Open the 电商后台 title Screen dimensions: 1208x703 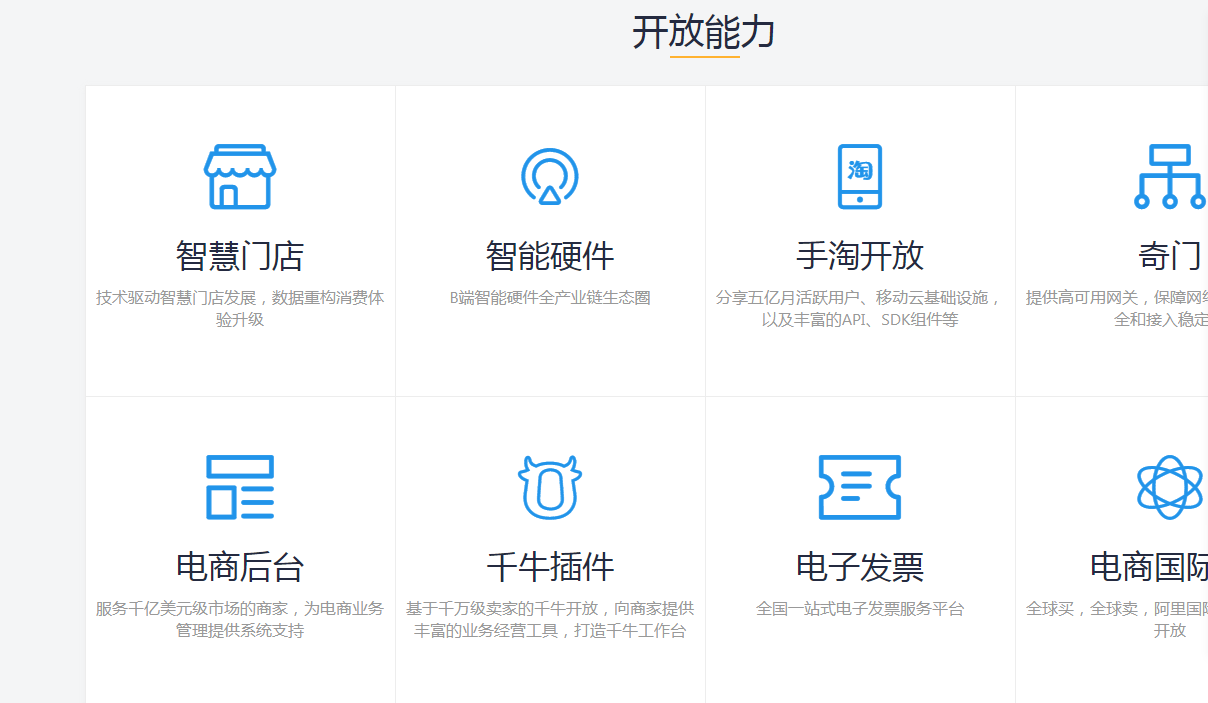(240, 567)
